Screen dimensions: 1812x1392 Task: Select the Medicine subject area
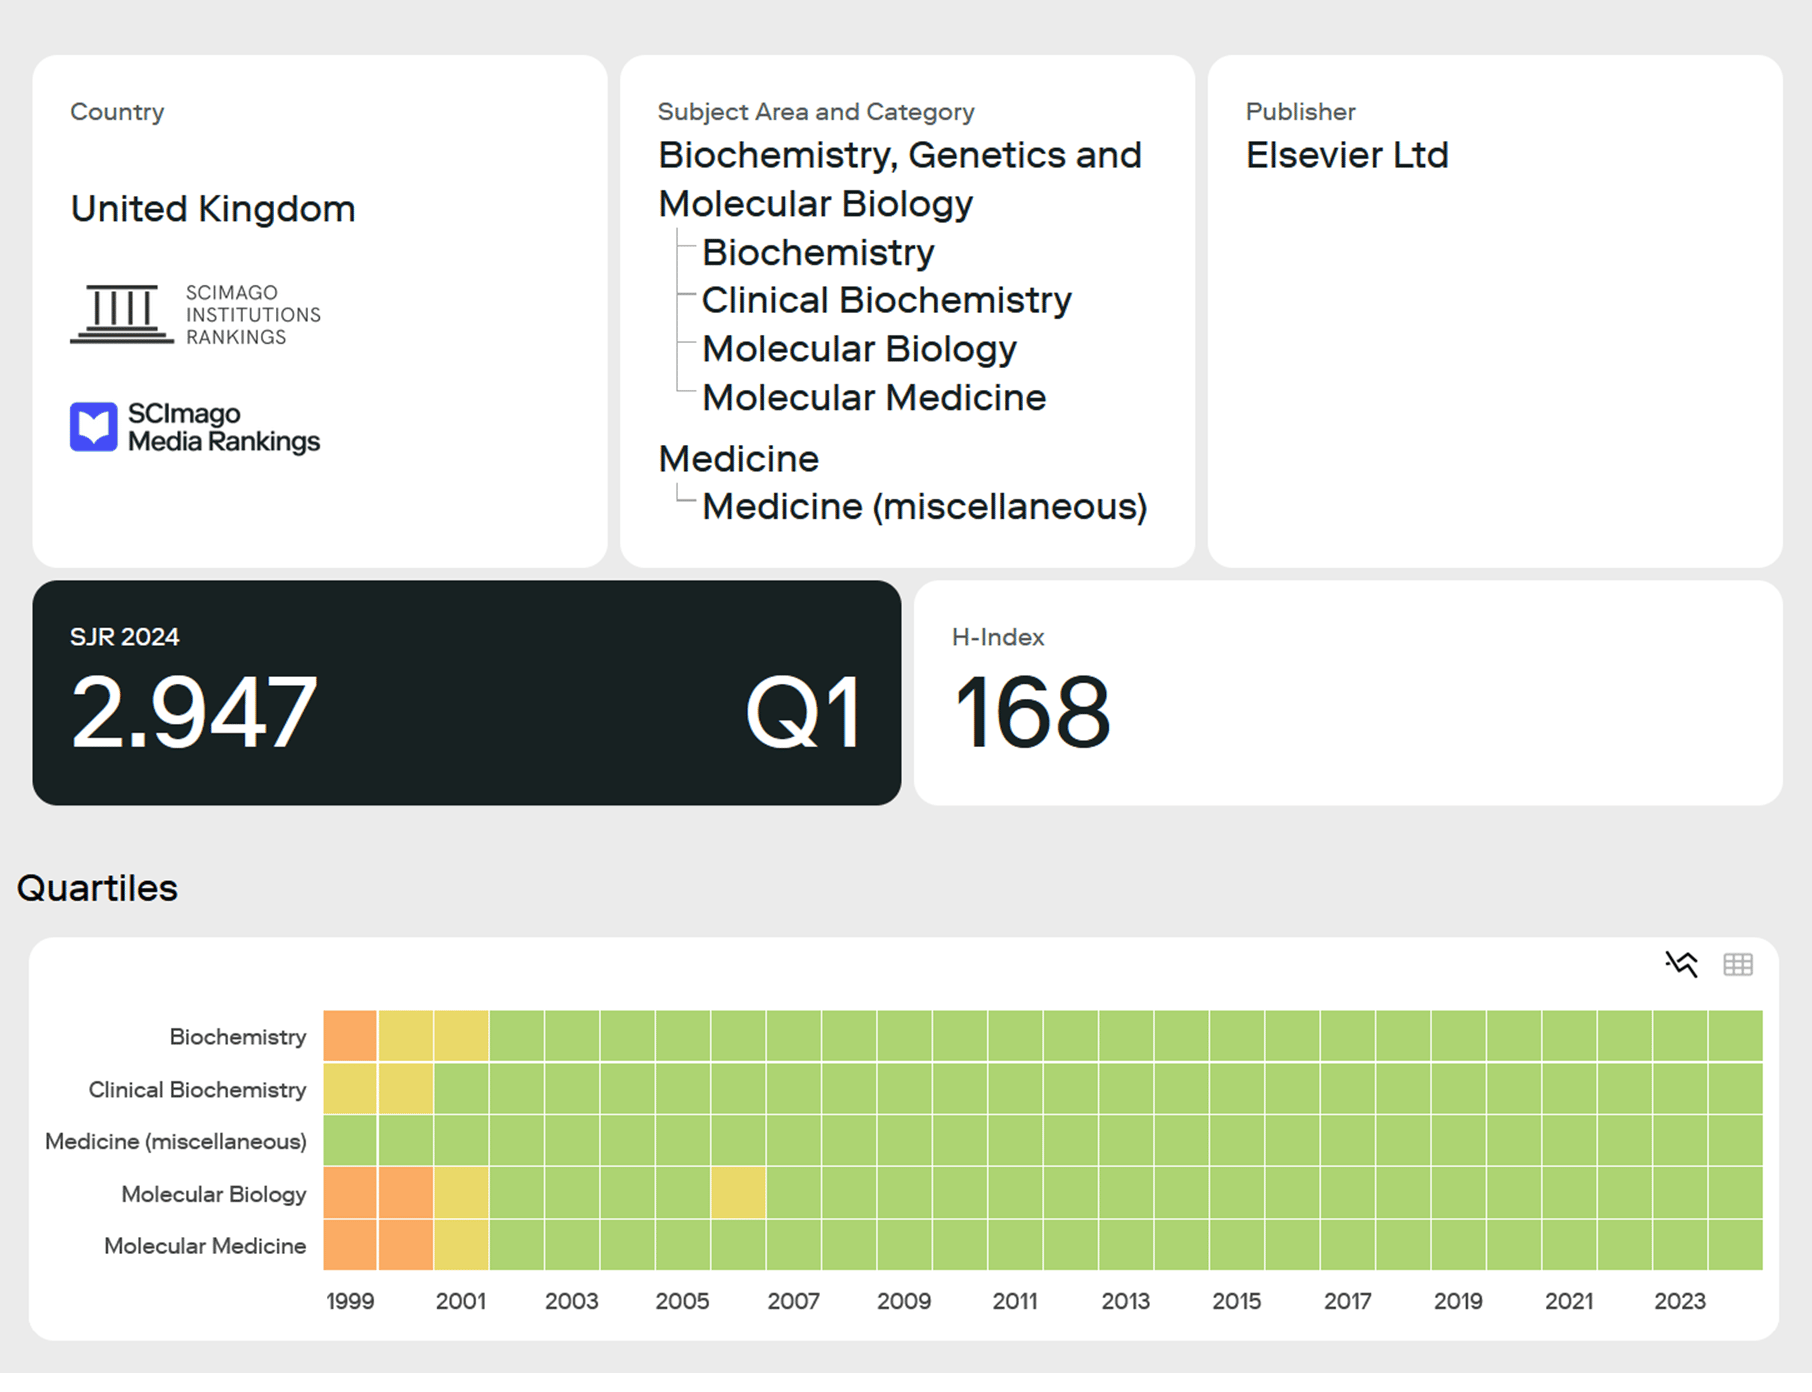(x=738, y=459)
